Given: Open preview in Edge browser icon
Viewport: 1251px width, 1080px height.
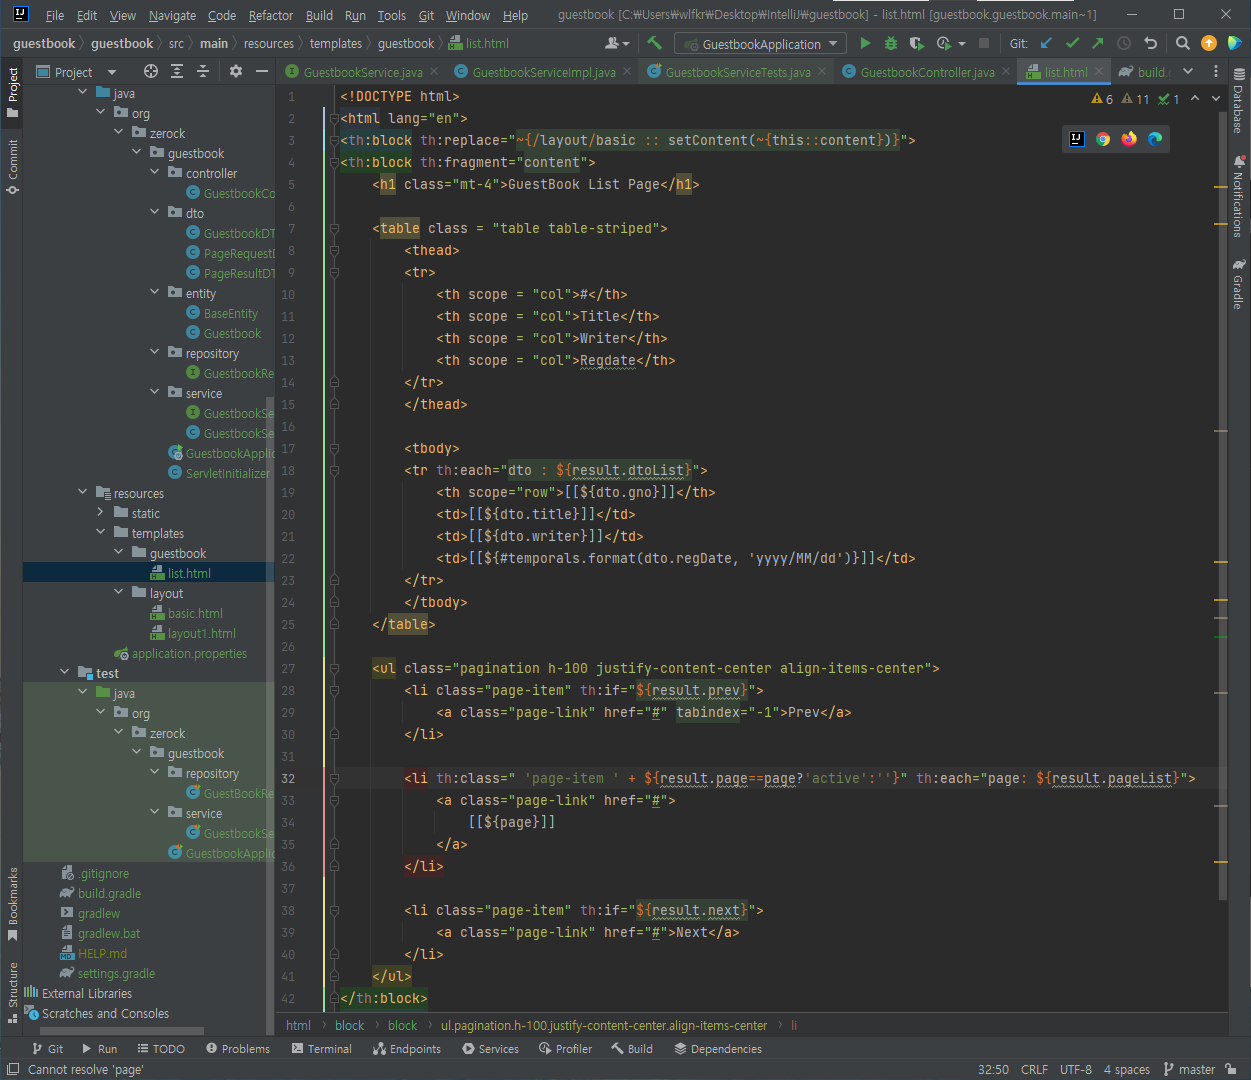Looking at the screenshot, I should point(1155,139).
